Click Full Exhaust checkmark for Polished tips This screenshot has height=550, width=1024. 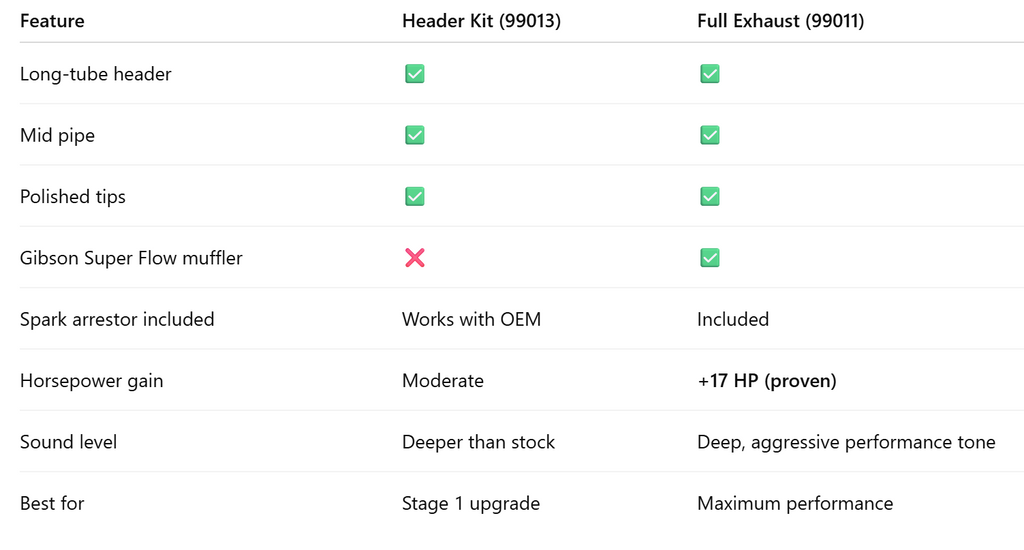(709, 197)
